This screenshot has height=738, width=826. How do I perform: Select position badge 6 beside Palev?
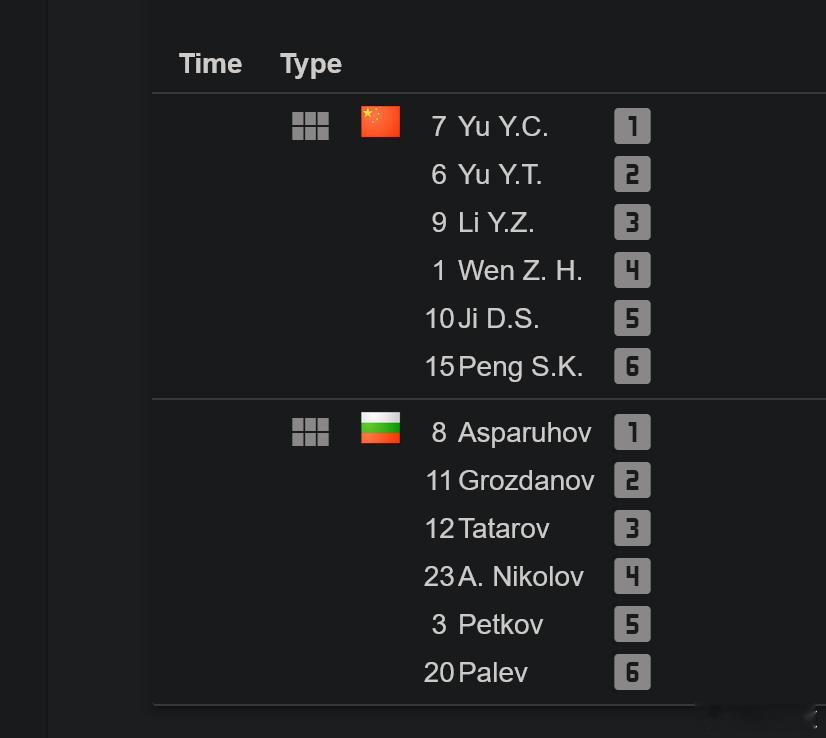(632, 672)
